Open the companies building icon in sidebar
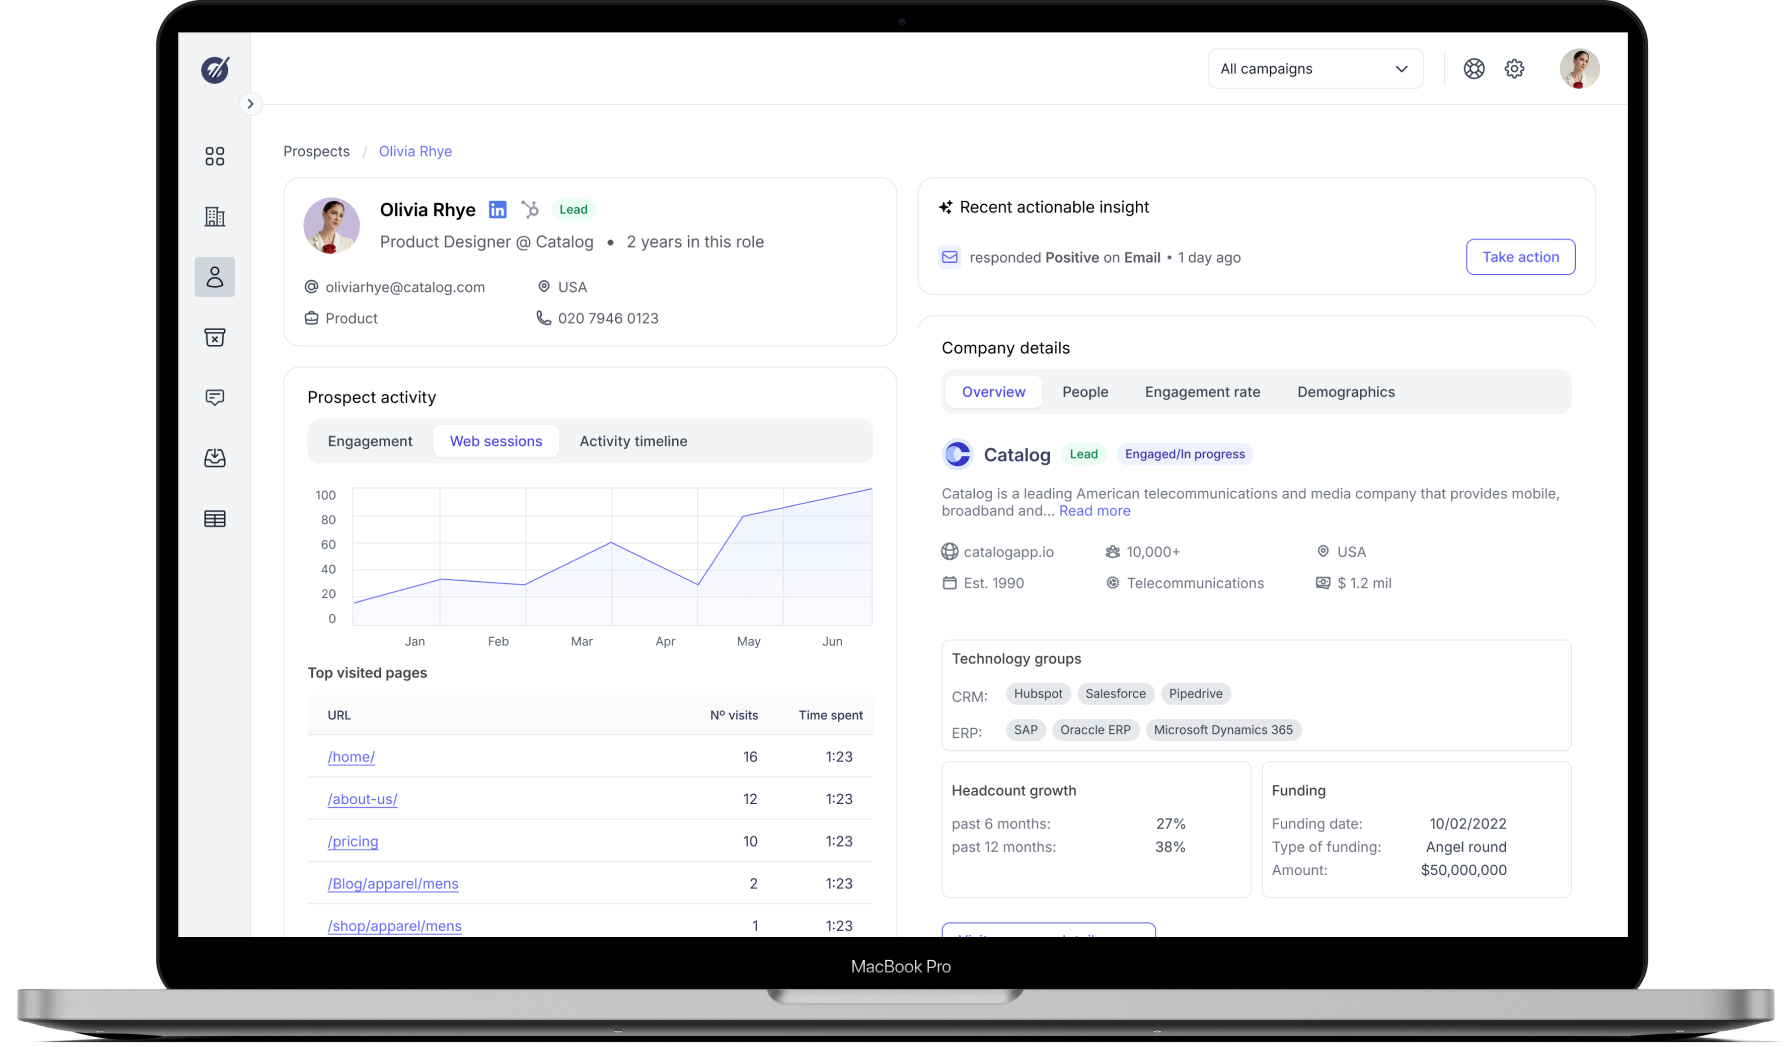The image size is (1792, 1047). click(215, 217)
